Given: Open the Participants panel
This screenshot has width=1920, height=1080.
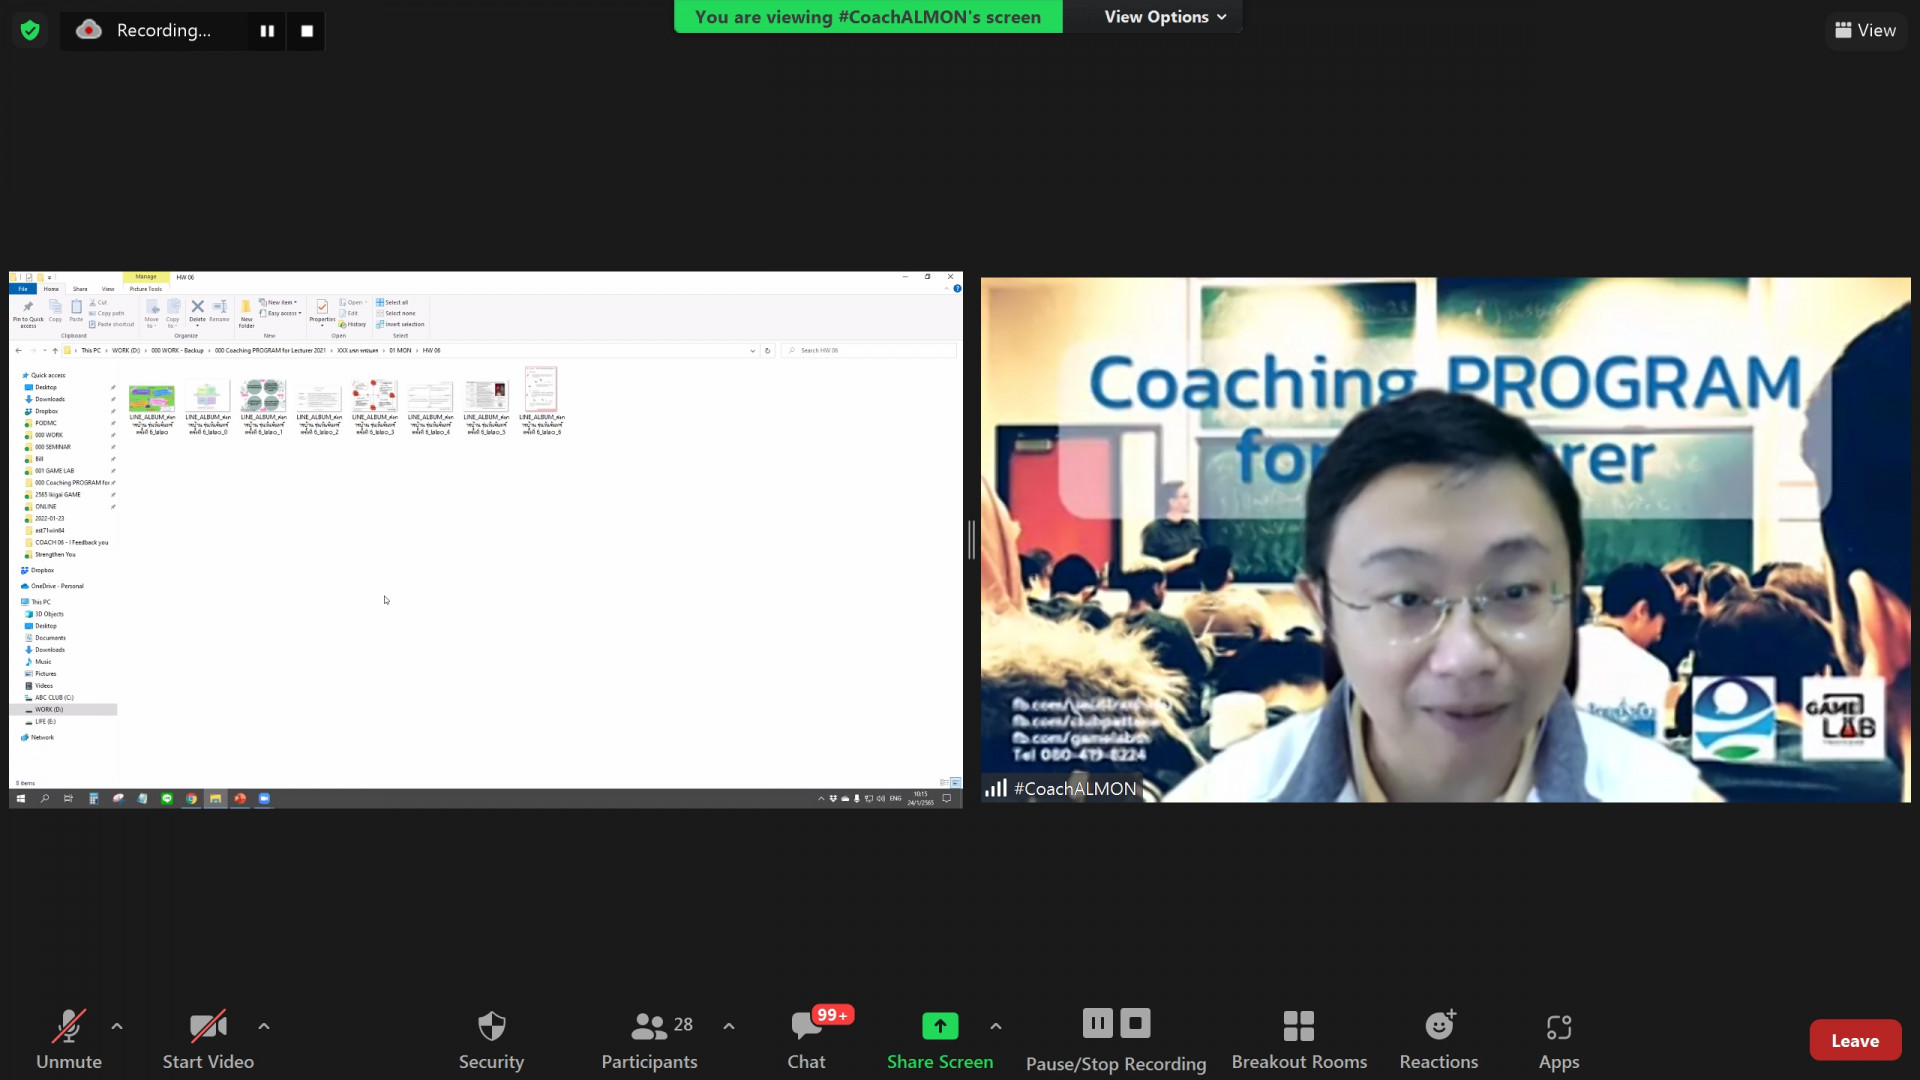Looking at the screenshot, I should point(650,1040).
